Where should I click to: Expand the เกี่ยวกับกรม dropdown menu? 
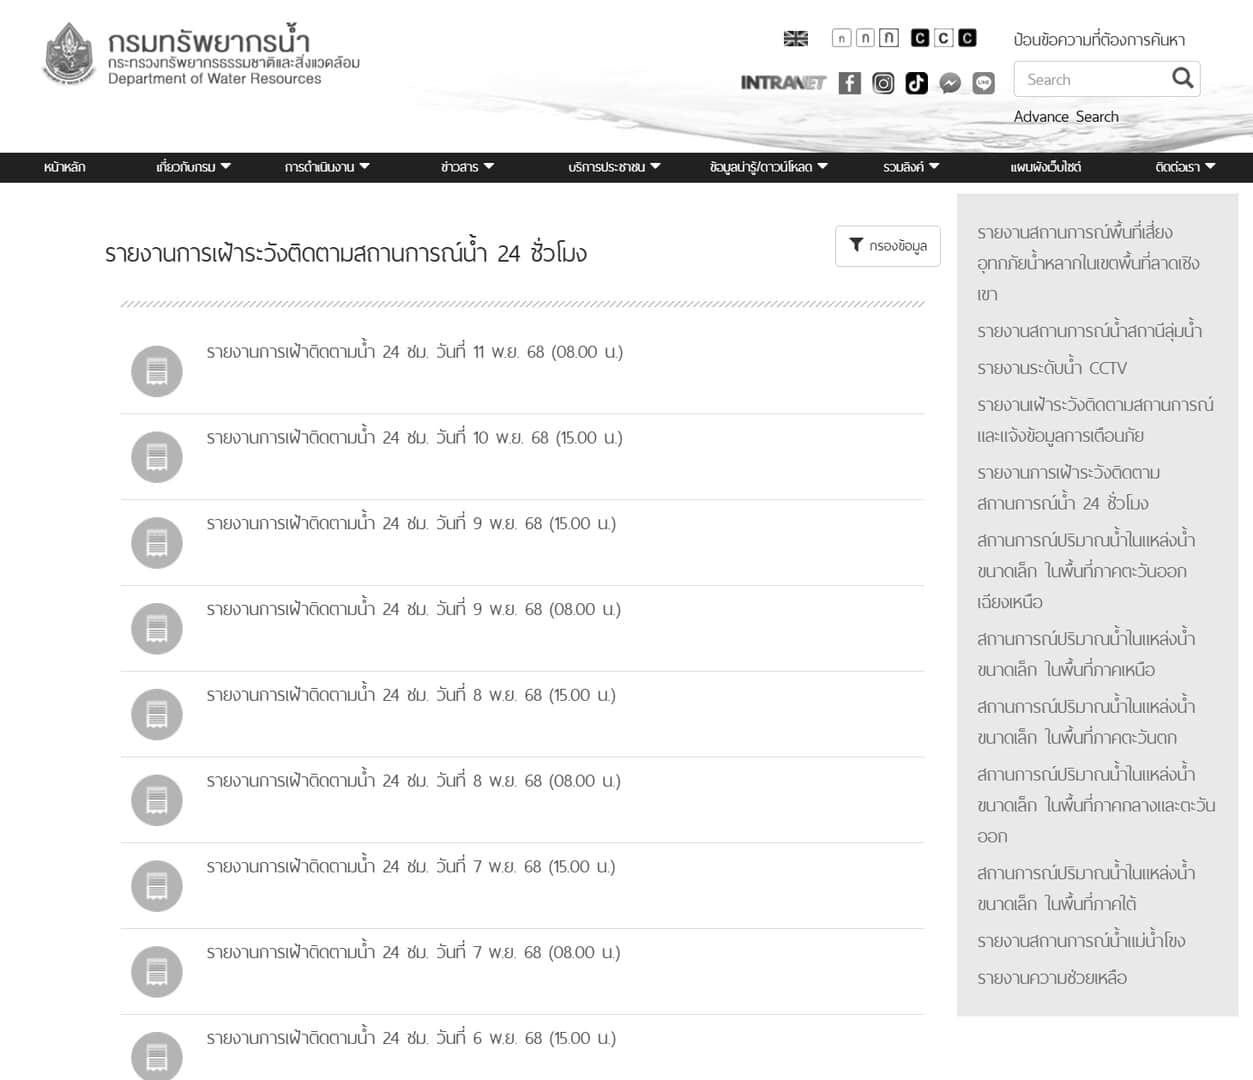pyautogui.click(x=193, y=167)
